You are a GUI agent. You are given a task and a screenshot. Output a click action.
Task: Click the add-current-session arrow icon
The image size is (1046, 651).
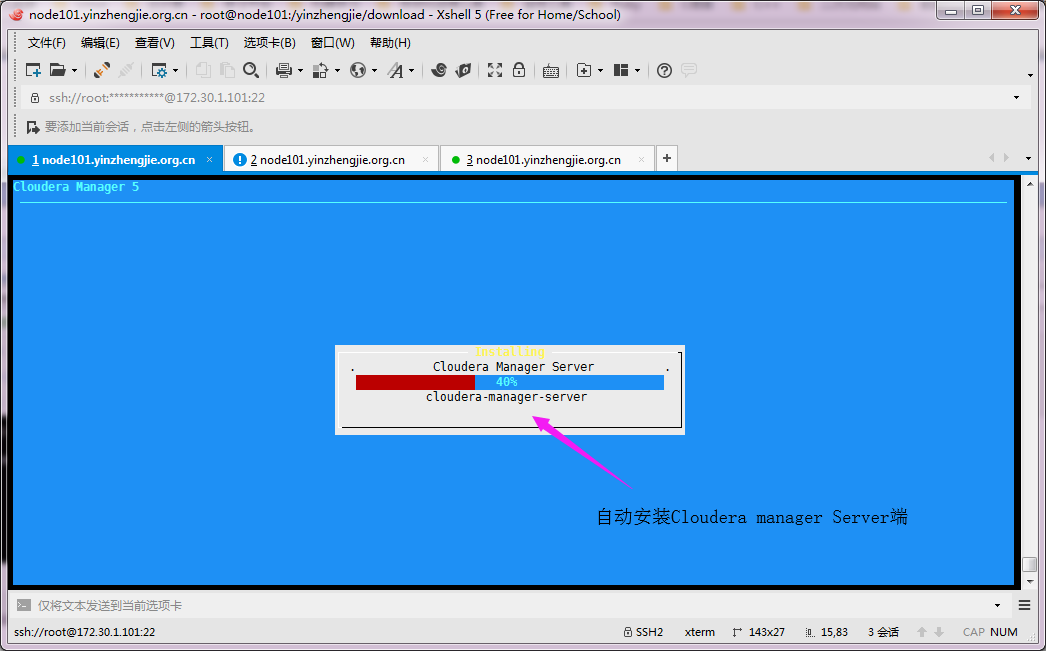point(33,127)
